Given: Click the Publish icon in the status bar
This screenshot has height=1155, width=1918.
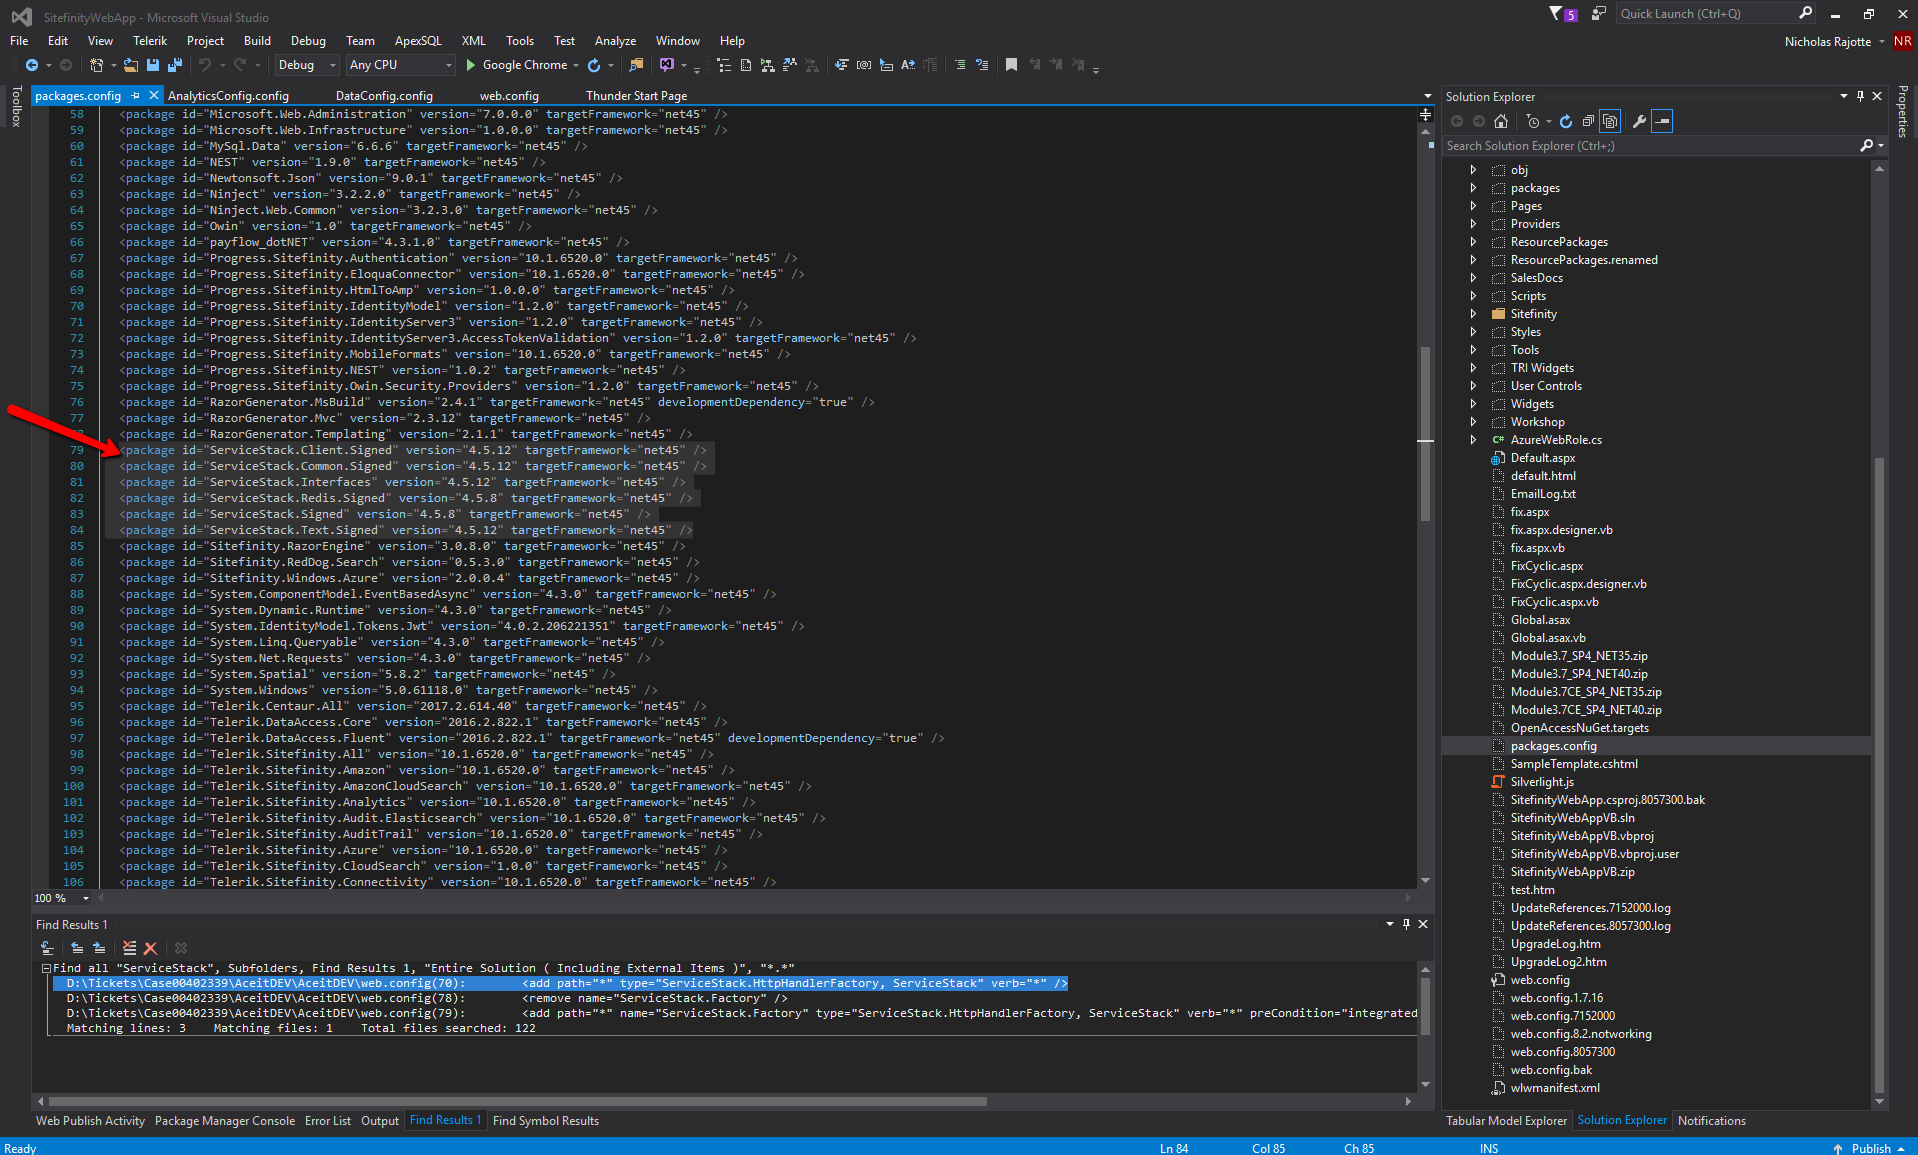Looking at the screenshot, I should 1838,1148.
